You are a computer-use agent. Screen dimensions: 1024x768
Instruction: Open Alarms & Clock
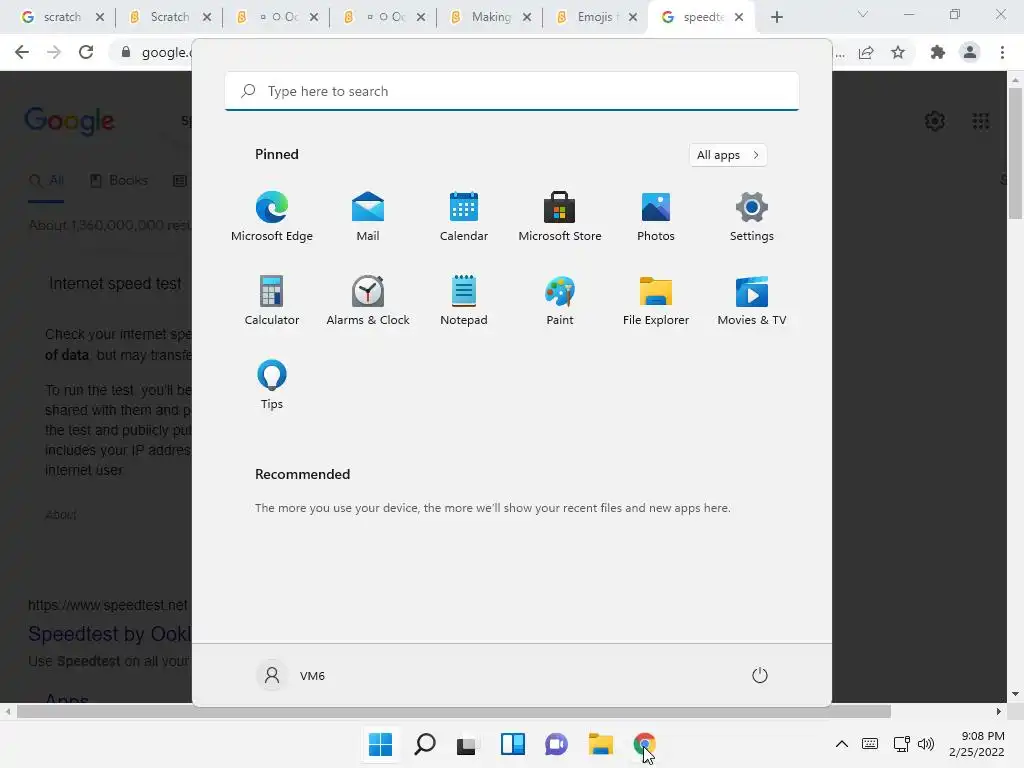368,300
